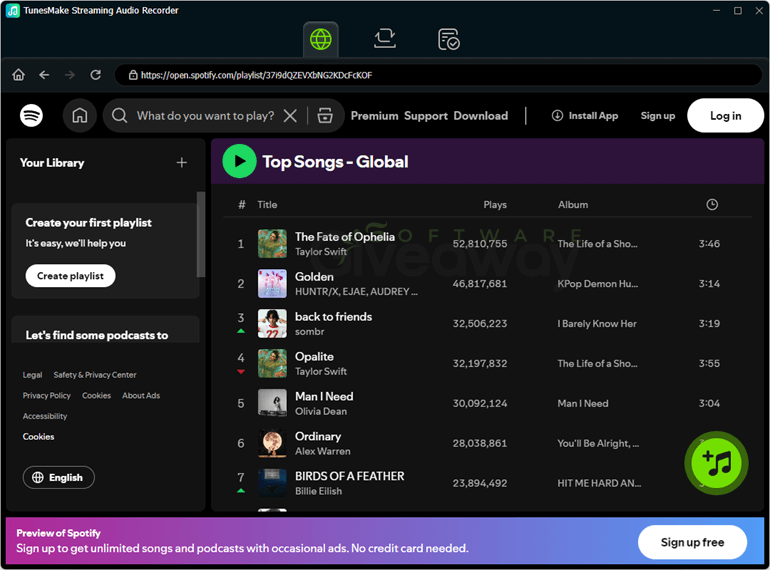Click the Create playlist button
The image size is (770, 570).
click(x=70, y=276)
